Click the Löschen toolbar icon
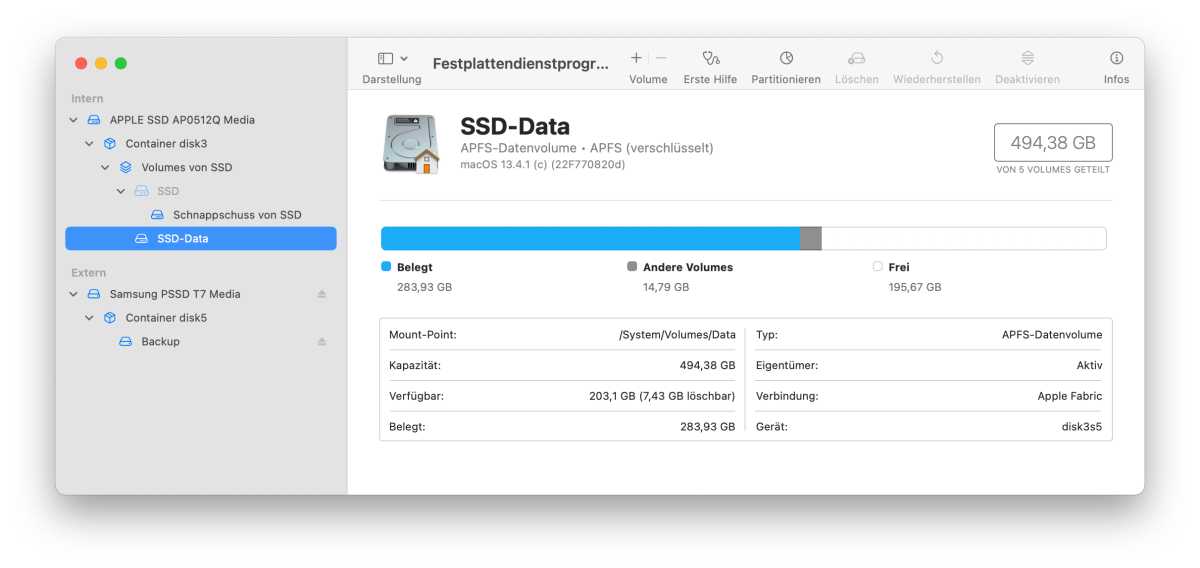1200x568 pixels. point(857,58)
